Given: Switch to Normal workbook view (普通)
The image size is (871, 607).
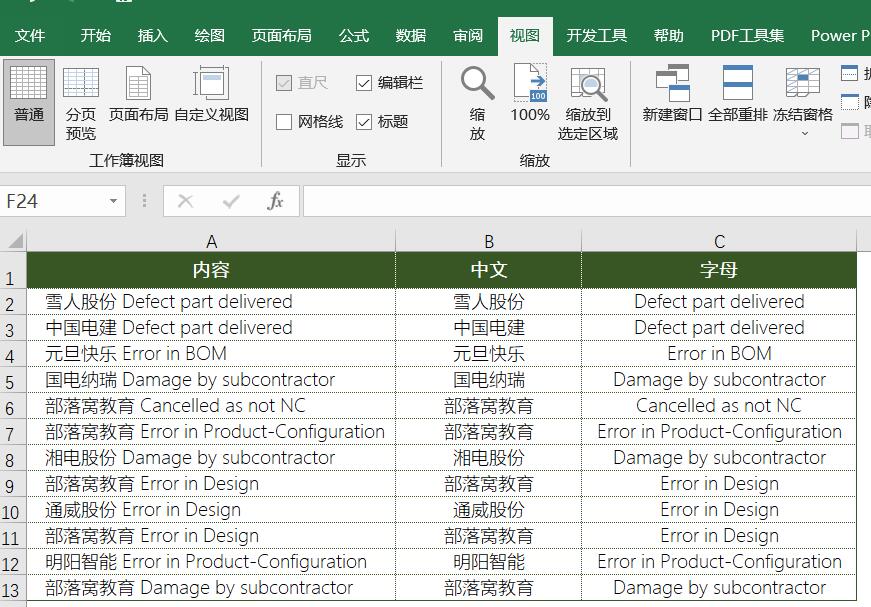Looking at the screenshot, I should 29,102.
